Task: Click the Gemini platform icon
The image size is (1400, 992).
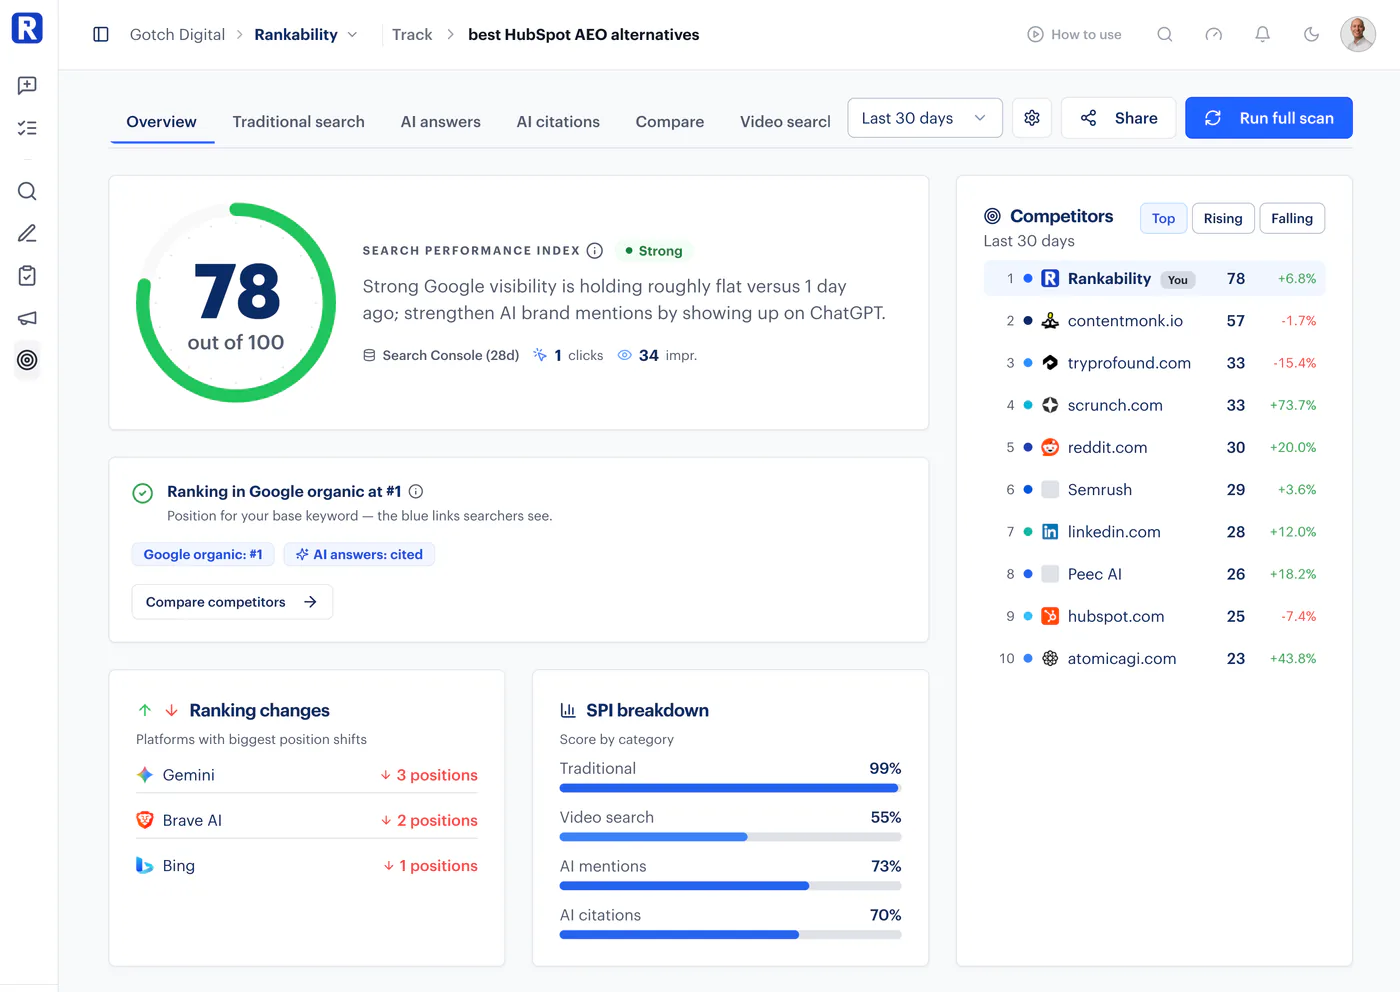Action: (x=145, y=775)
